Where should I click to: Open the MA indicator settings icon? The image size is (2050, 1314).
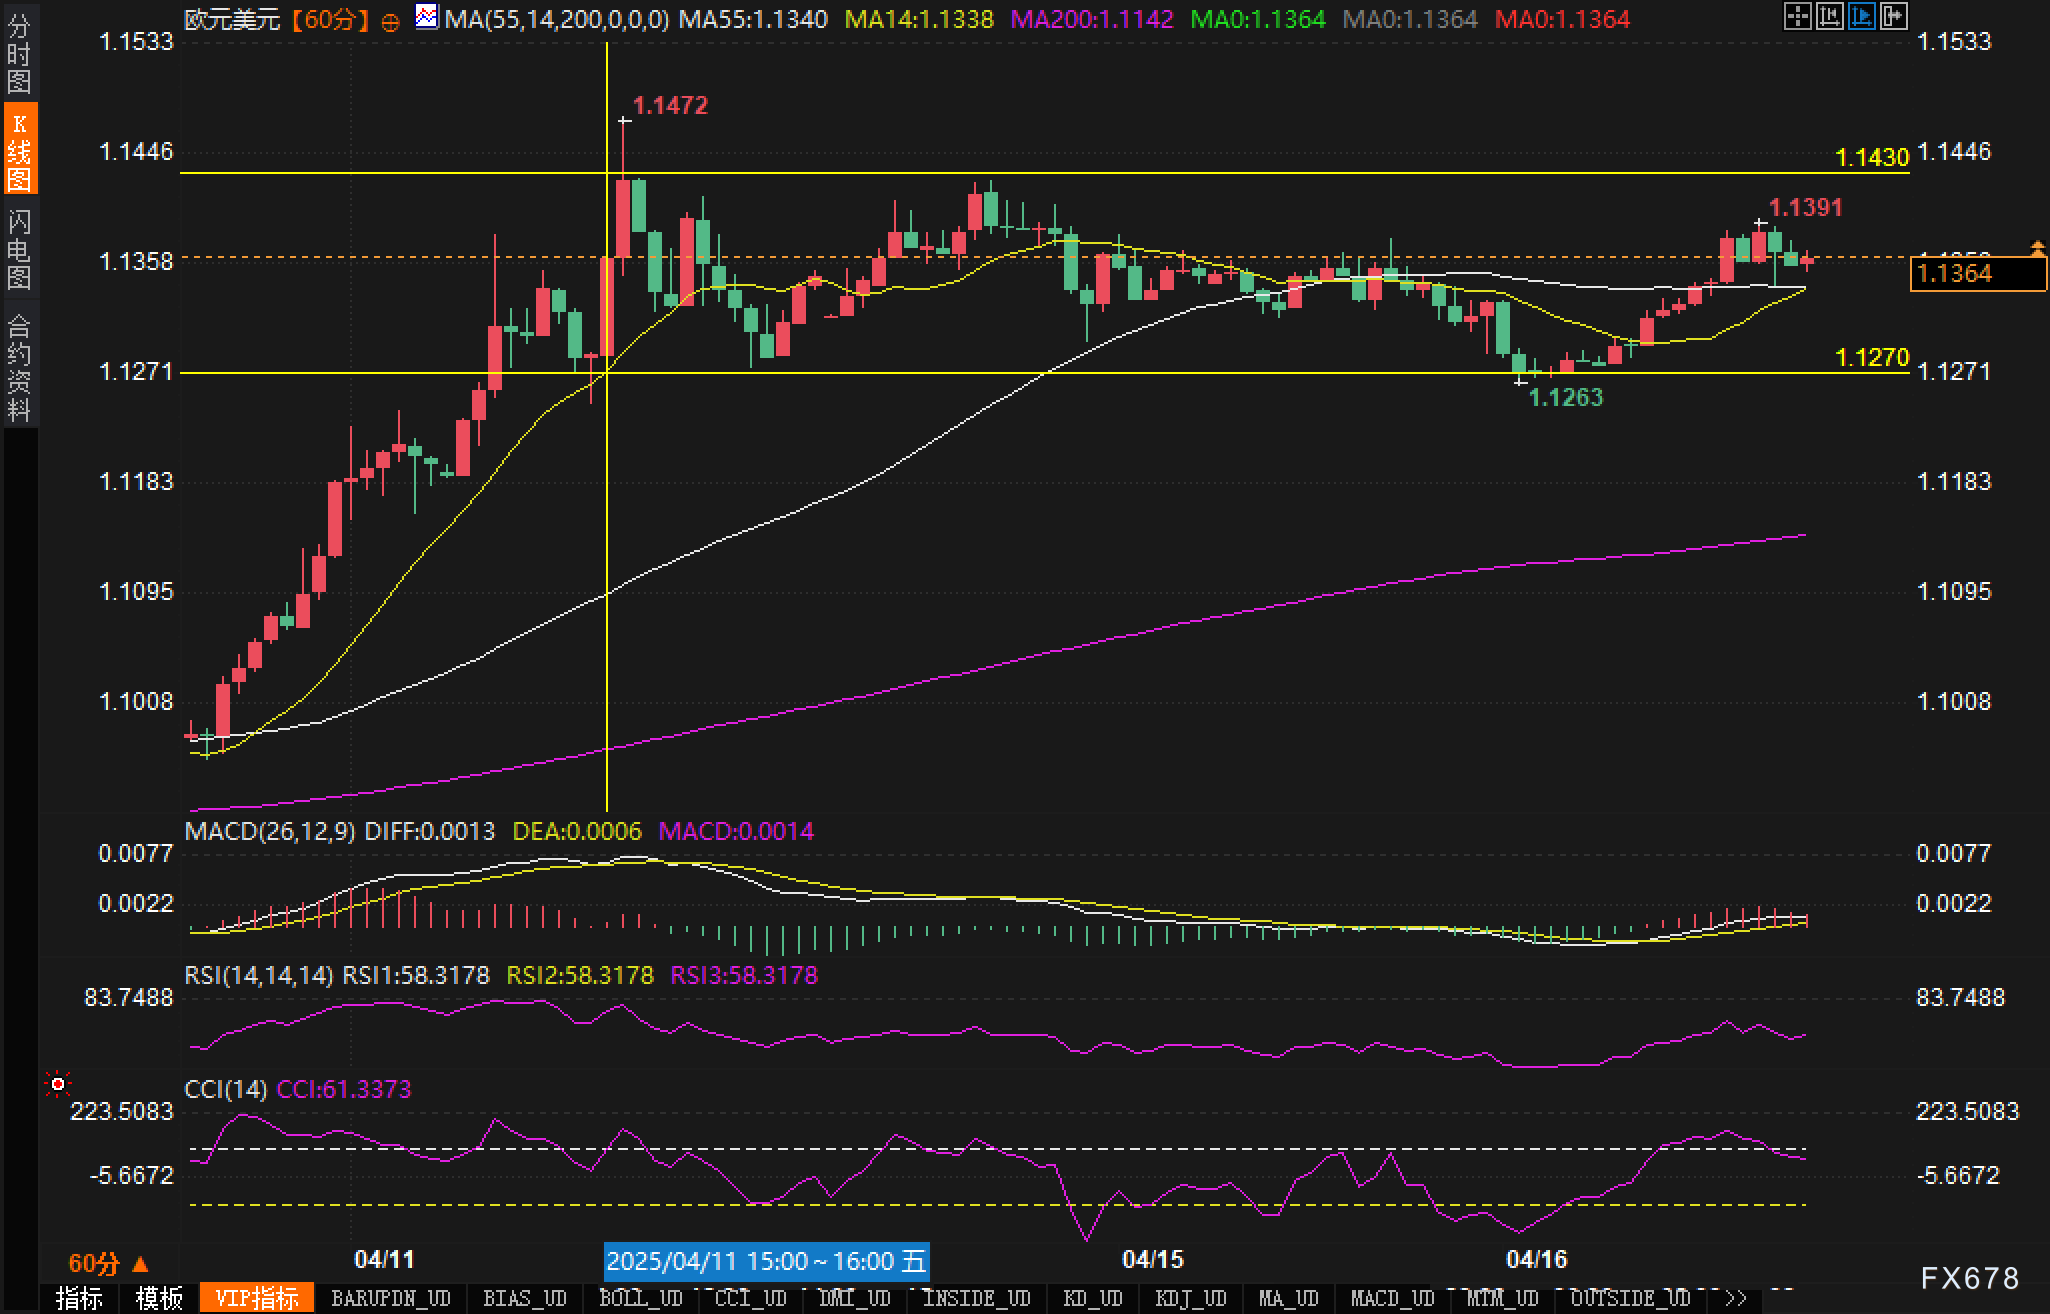pos(427,17)
